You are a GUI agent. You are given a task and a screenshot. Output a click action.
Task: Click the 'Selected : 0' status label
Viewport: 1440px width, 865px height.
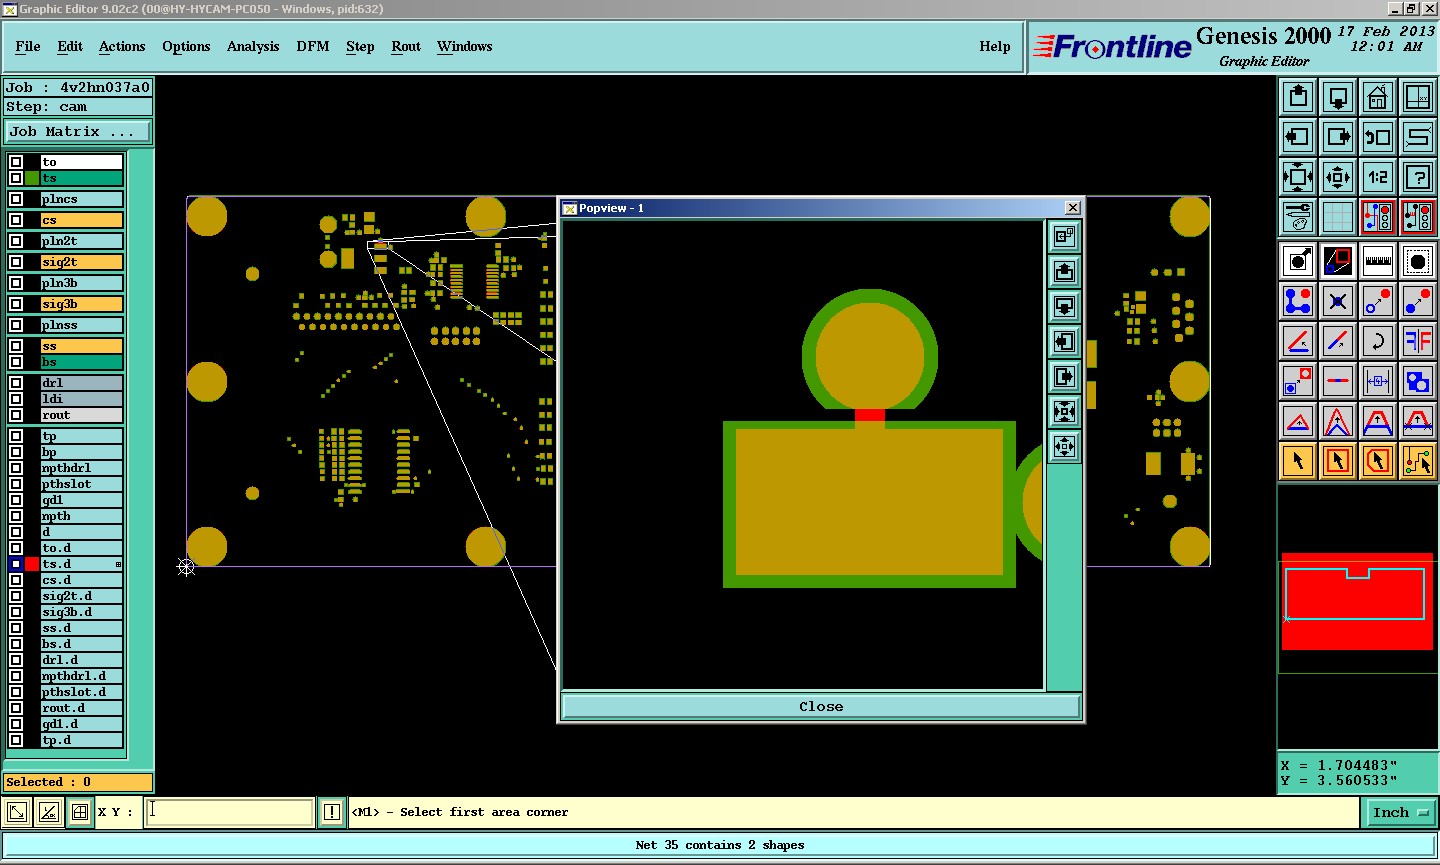pyautogui.click(x=78, y=782)
